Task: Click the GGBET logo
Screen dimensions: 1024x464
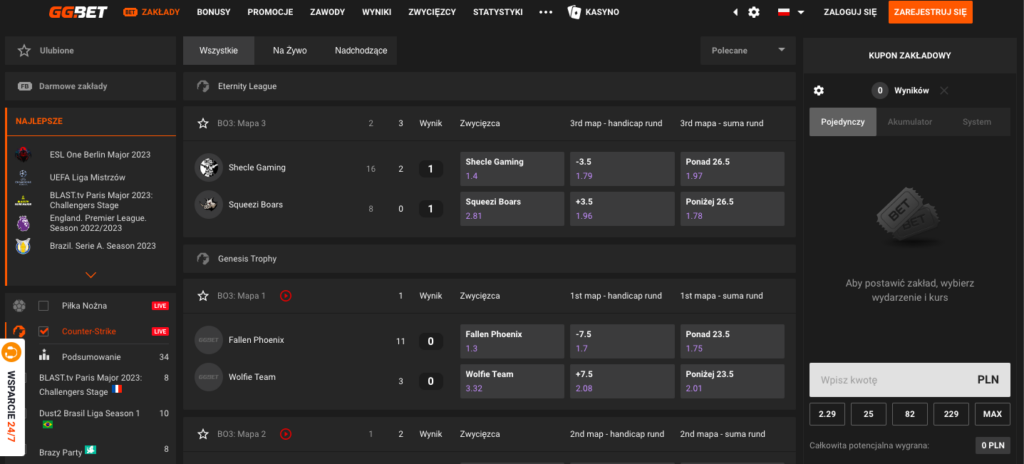Action: [x=78, y=12]
